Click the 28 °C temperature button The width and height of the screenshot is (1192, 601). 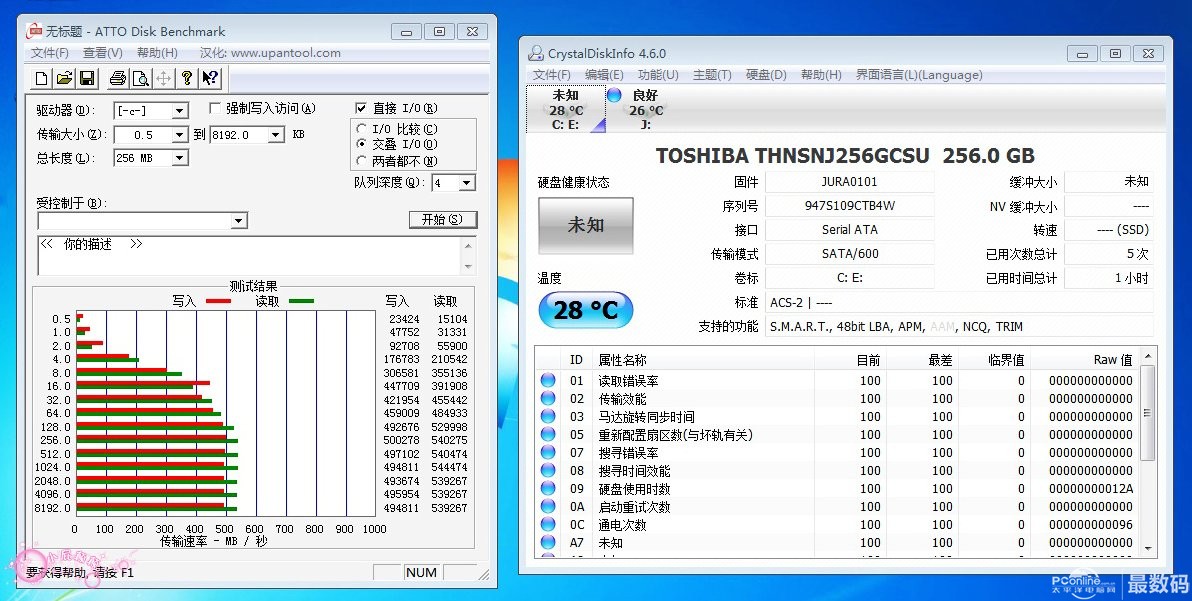click(x=585, y=310)
